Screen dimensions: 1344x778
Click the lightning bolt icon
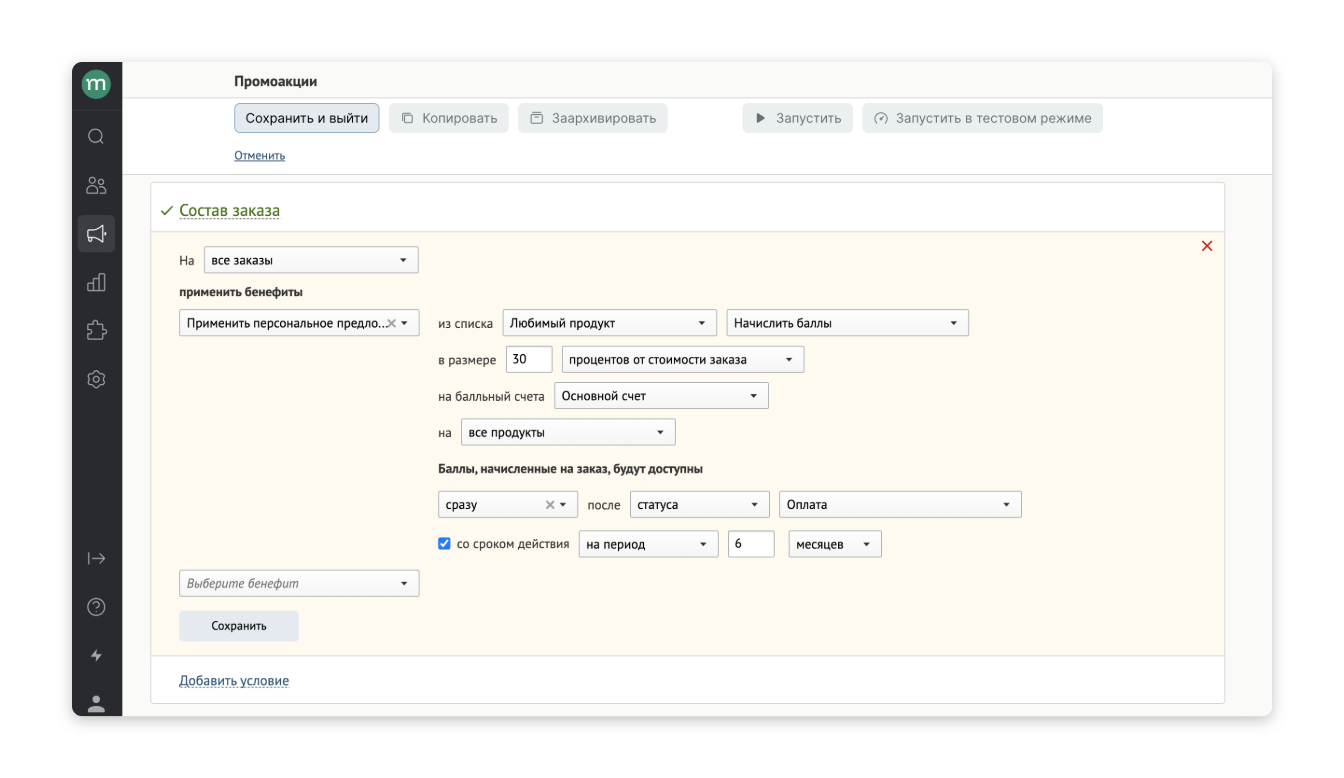tap(96, 655)
